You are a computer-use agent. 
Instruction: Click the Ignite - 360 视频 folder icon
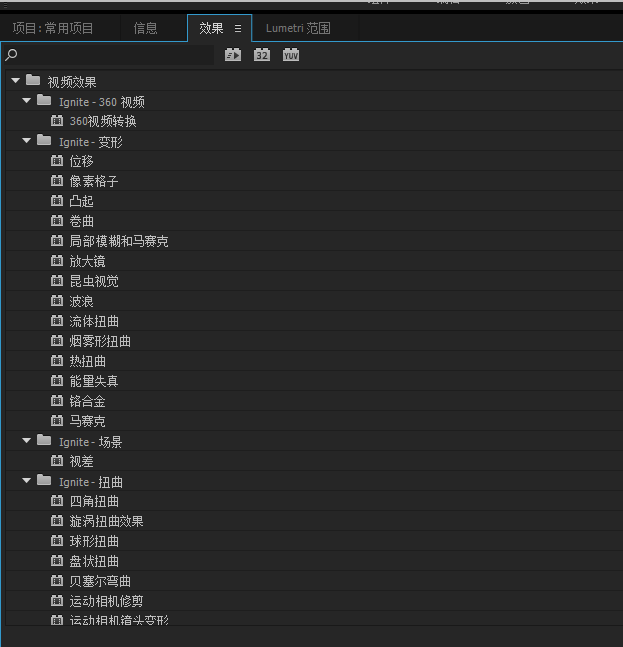(x=44, y=100)
